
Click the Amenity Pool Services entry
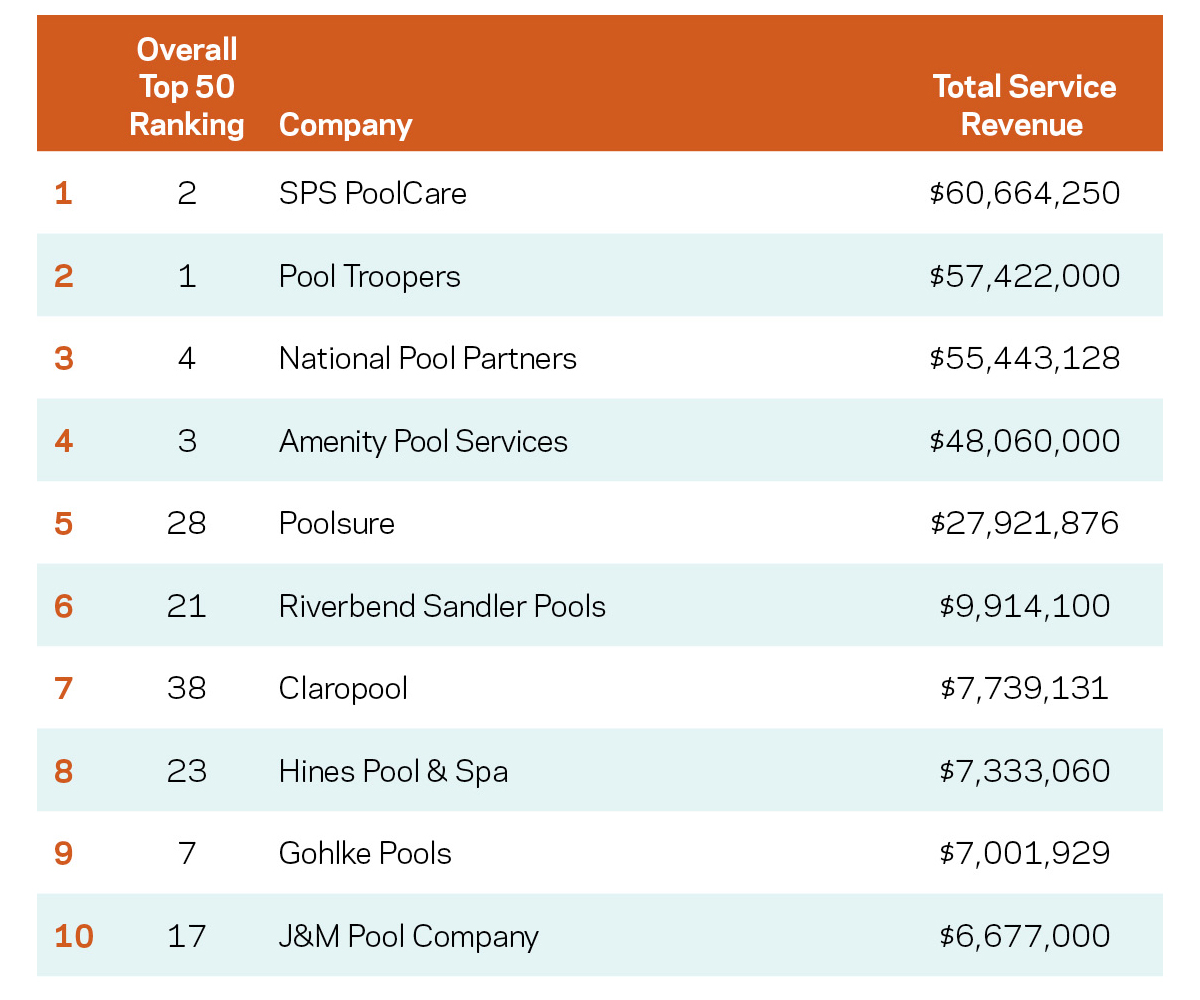click(423, 441)
